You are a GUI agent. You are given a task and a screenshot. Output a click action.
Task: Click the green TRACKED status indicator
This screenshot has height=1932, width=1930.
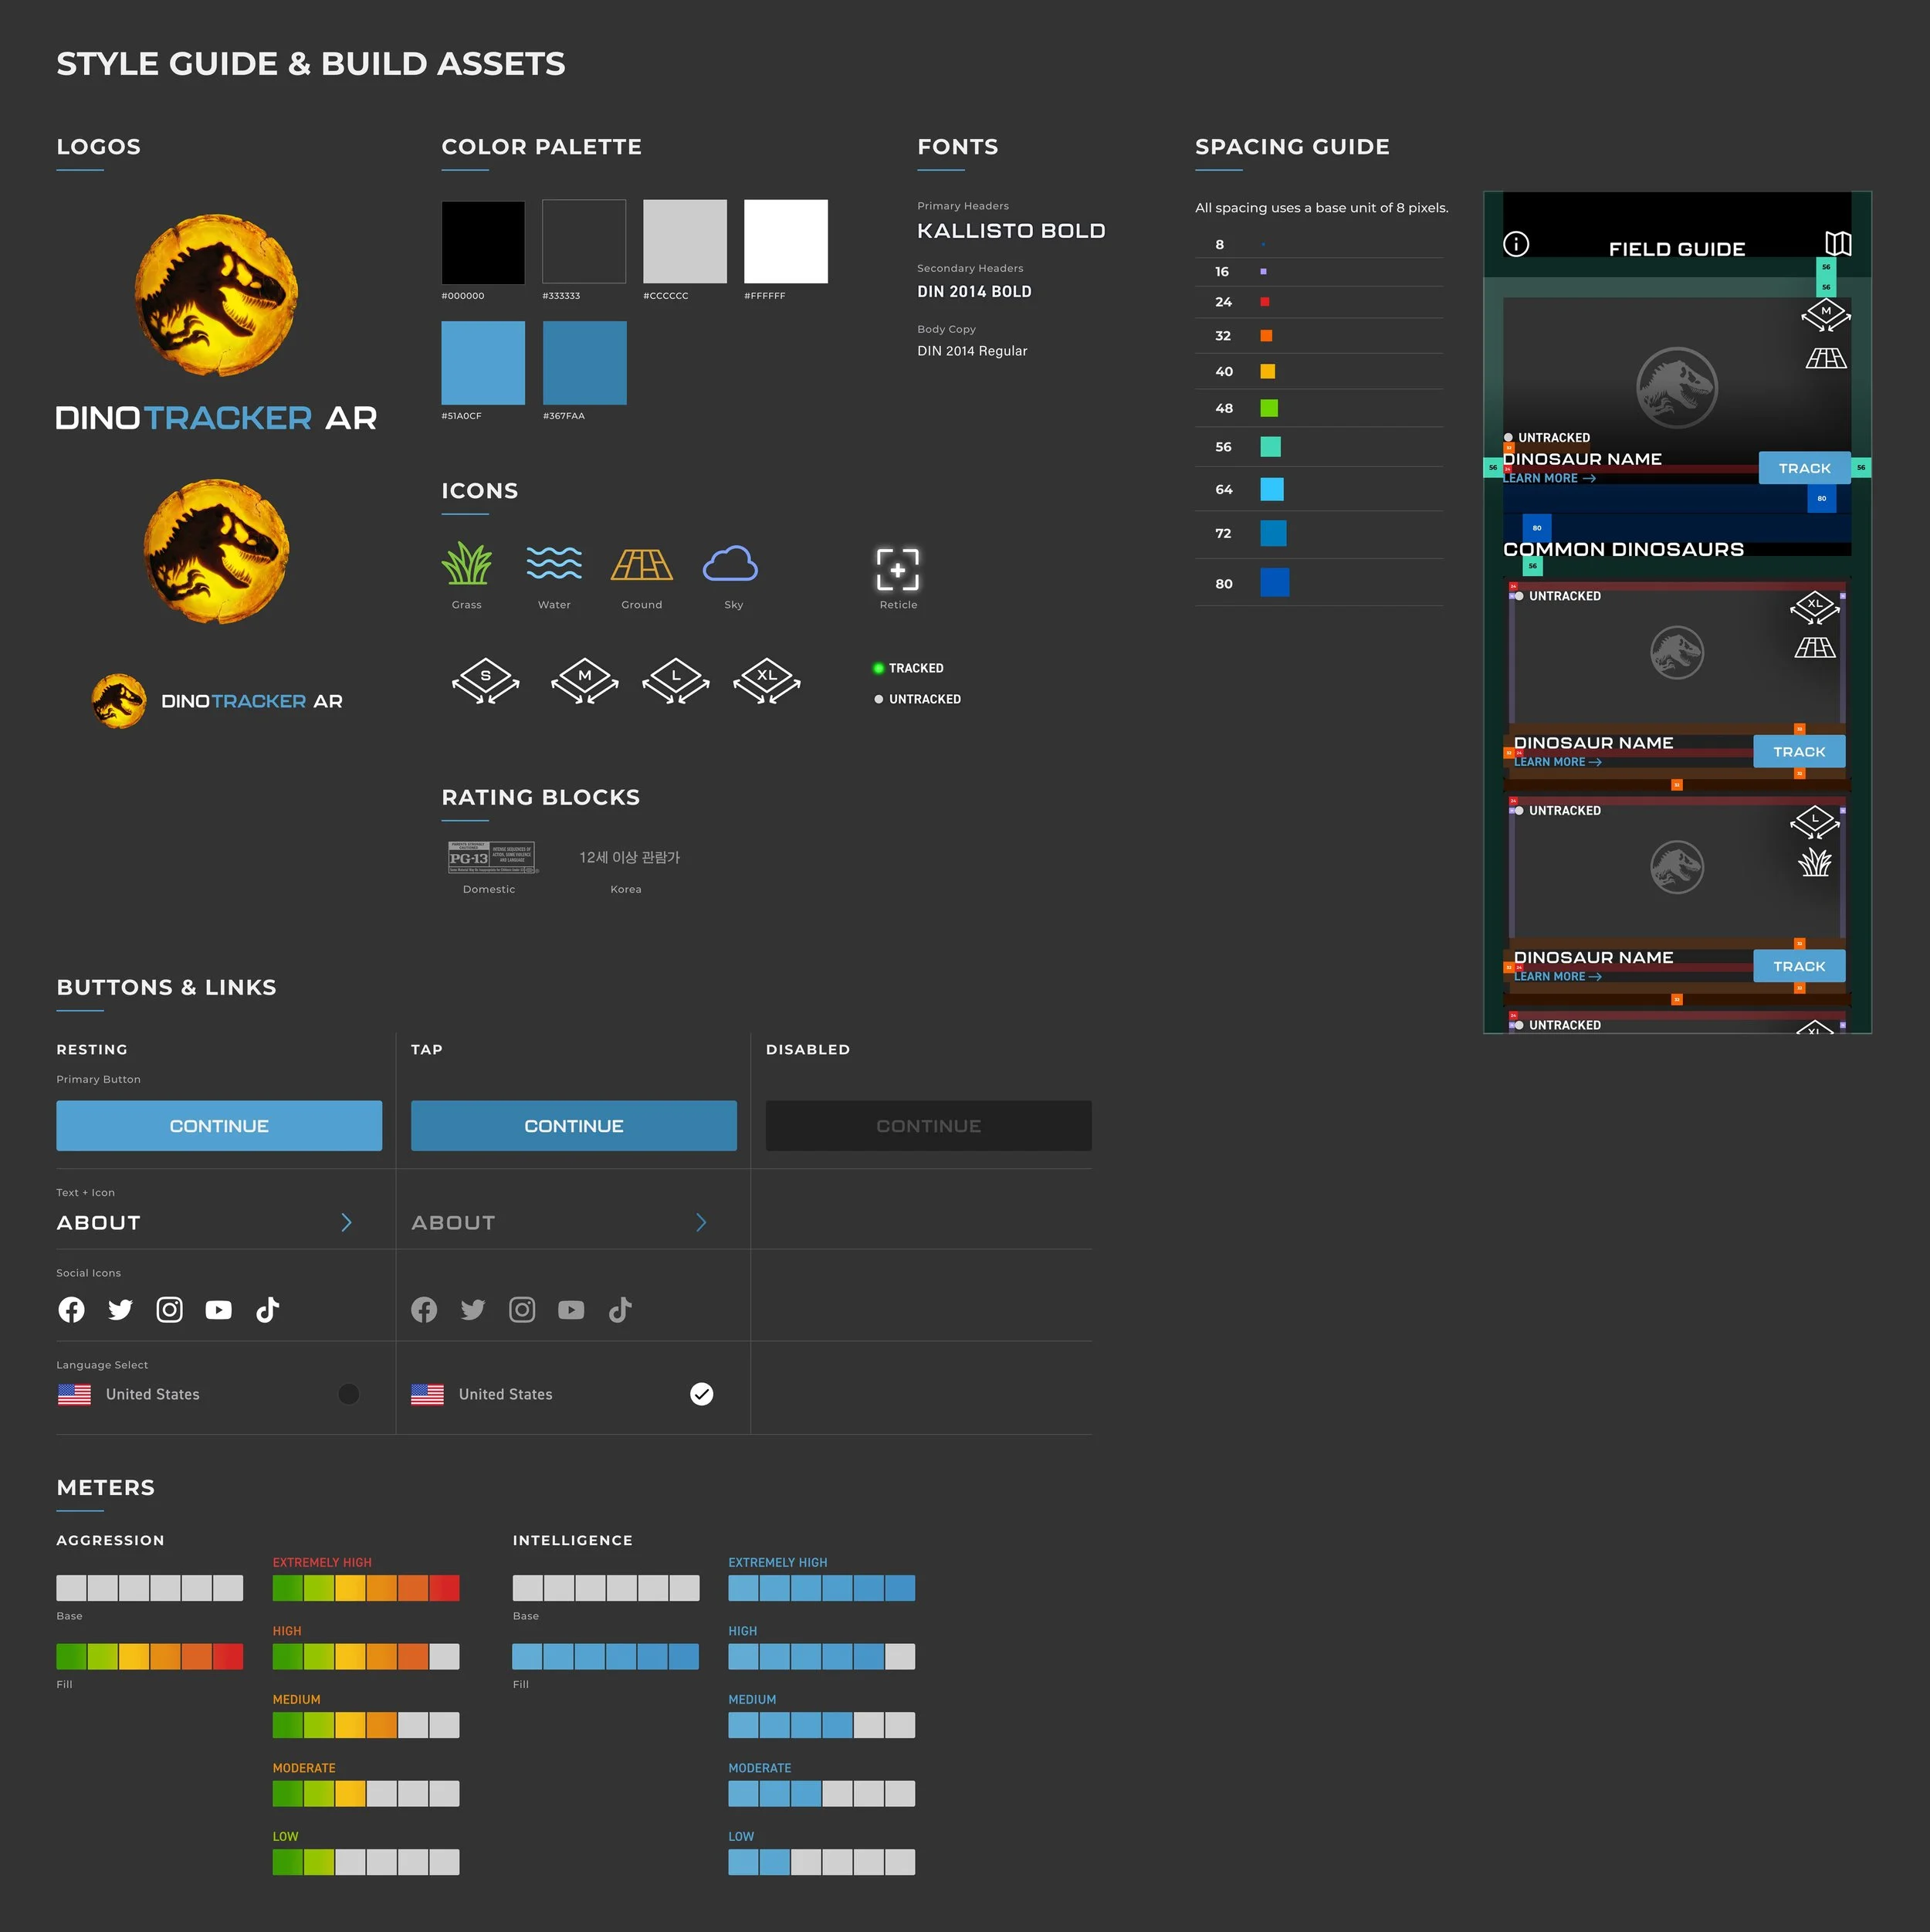tap(879, 668)
